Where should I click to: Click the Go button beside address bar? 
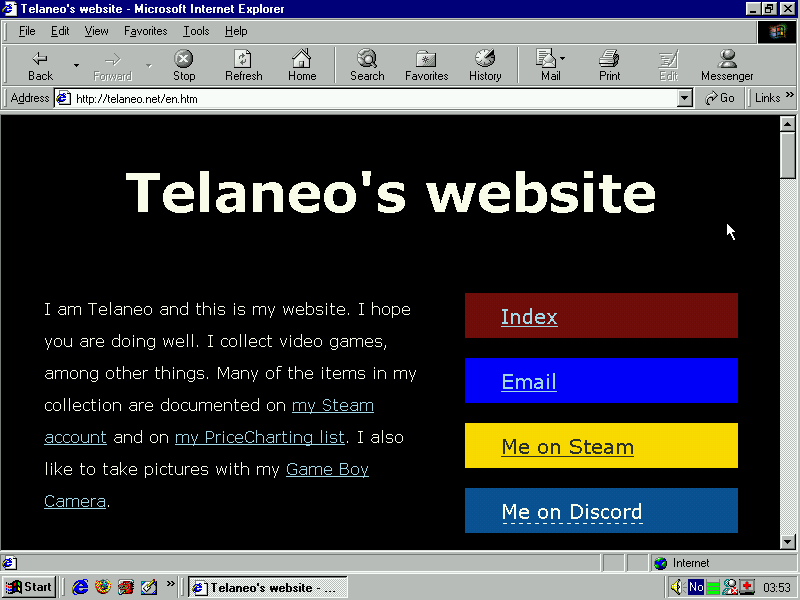[720, 98]
